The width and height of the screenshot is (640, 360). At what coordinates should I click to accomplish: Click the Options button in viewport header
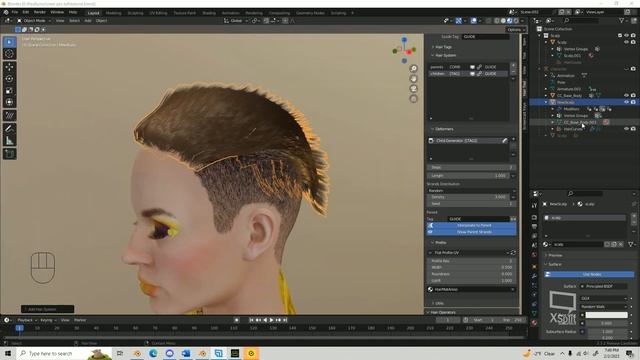(516, 29)
